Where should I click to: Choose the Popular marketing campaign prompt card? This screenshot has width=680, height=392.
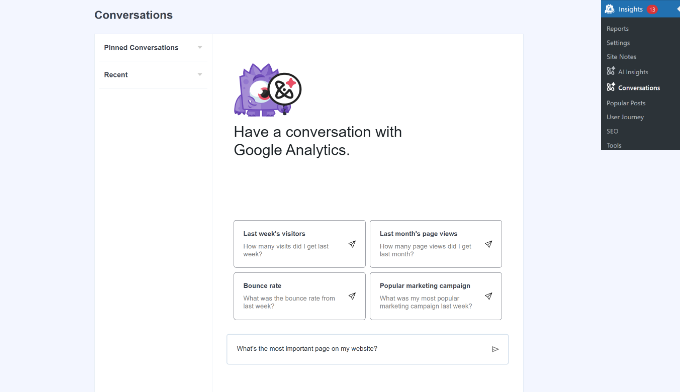(435, 296)
